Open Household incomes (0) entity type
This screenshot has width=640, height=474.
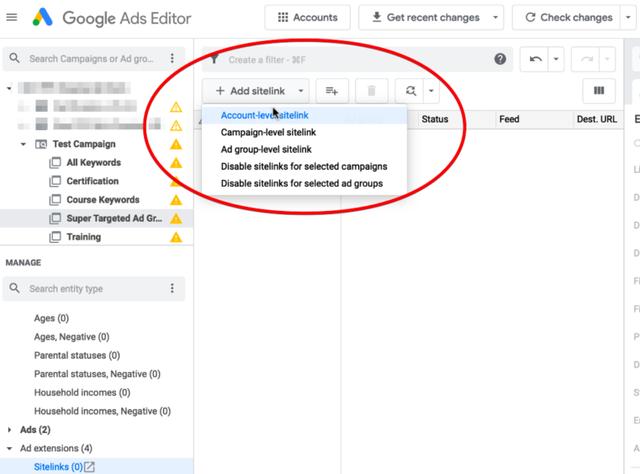click(x=82, y=392)
